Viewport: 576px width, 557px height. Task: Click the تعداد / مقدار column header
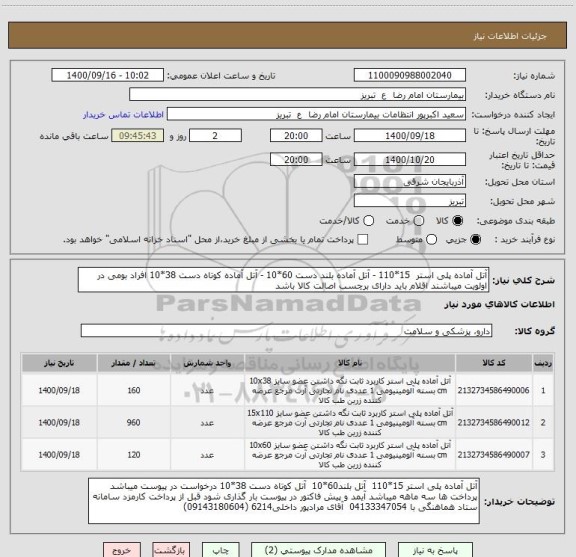pos(134,363)
